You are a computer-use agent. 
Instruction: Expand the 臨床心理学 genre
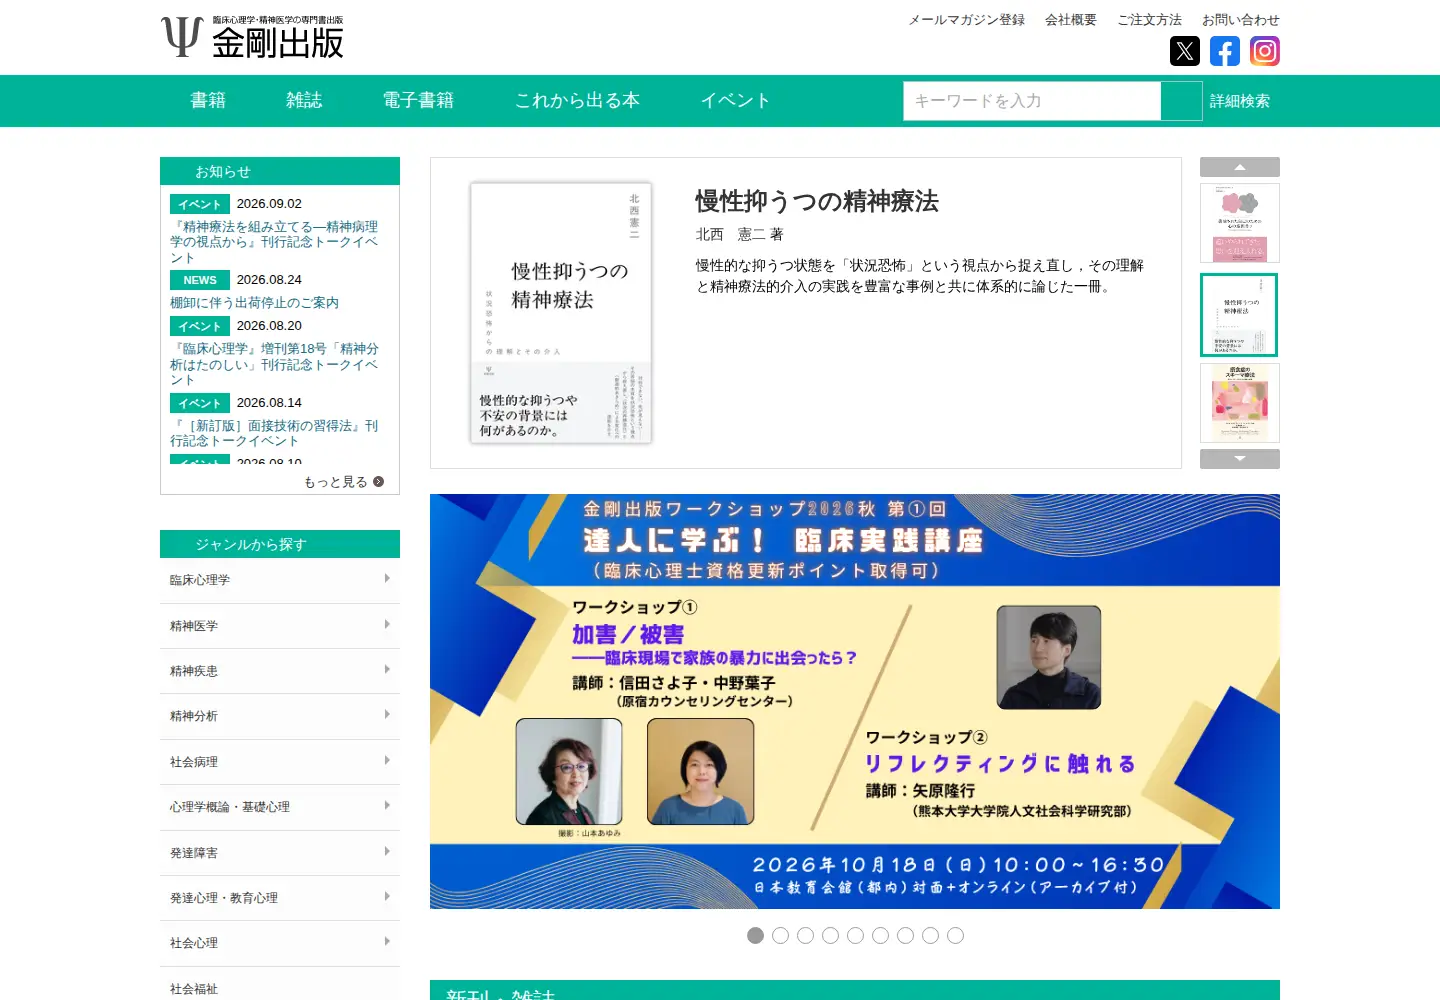280,580
